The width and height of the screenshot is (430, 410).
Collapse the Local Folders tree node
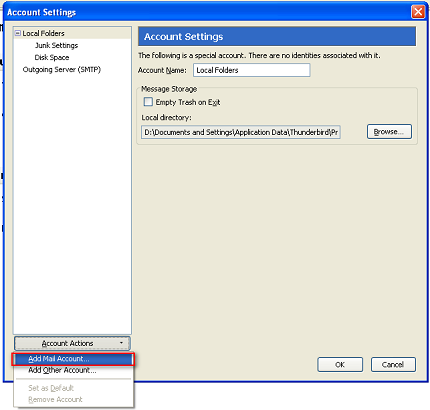tap(18, 33)
